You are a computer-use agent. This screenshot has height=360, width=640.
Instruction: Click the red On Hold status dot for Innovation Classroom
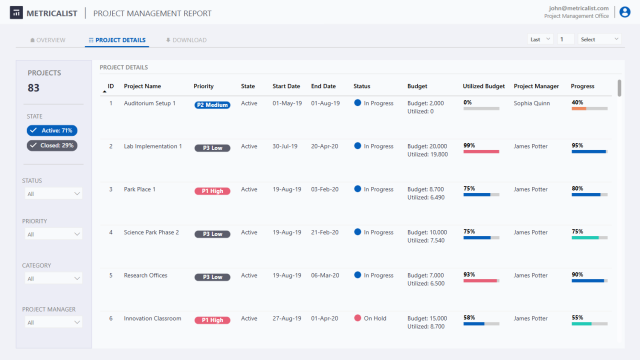coord(358,318)
